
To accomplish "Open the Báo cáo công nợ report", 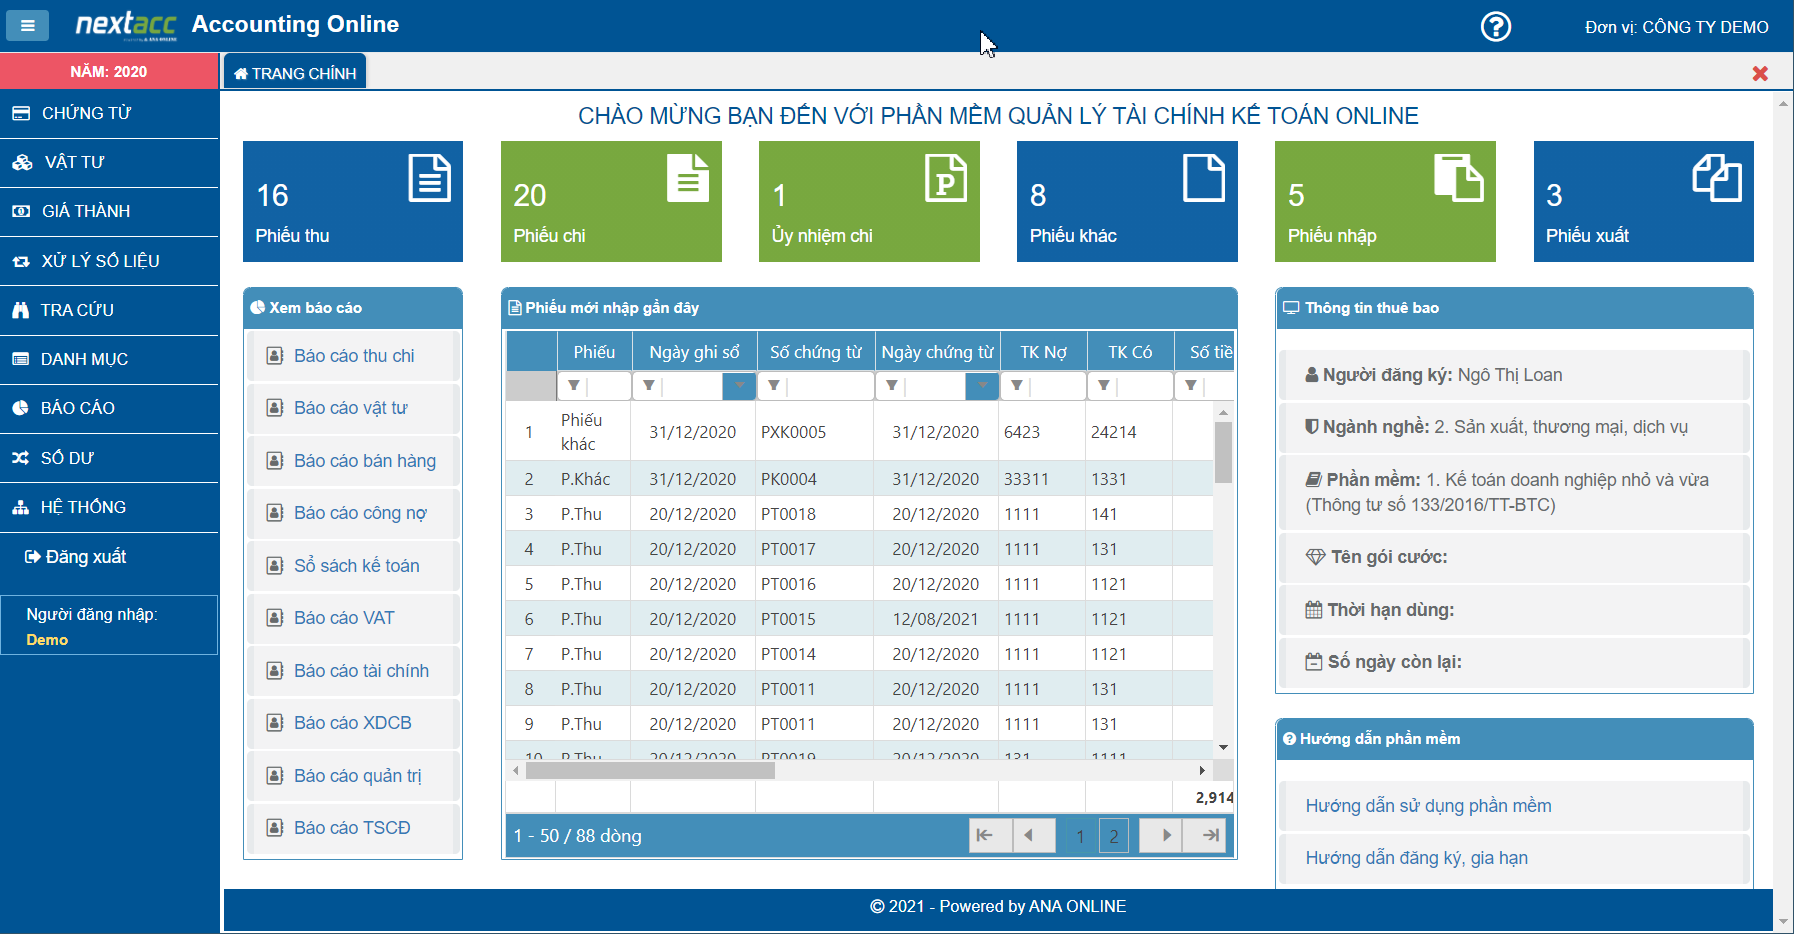I will coord(360,513).
